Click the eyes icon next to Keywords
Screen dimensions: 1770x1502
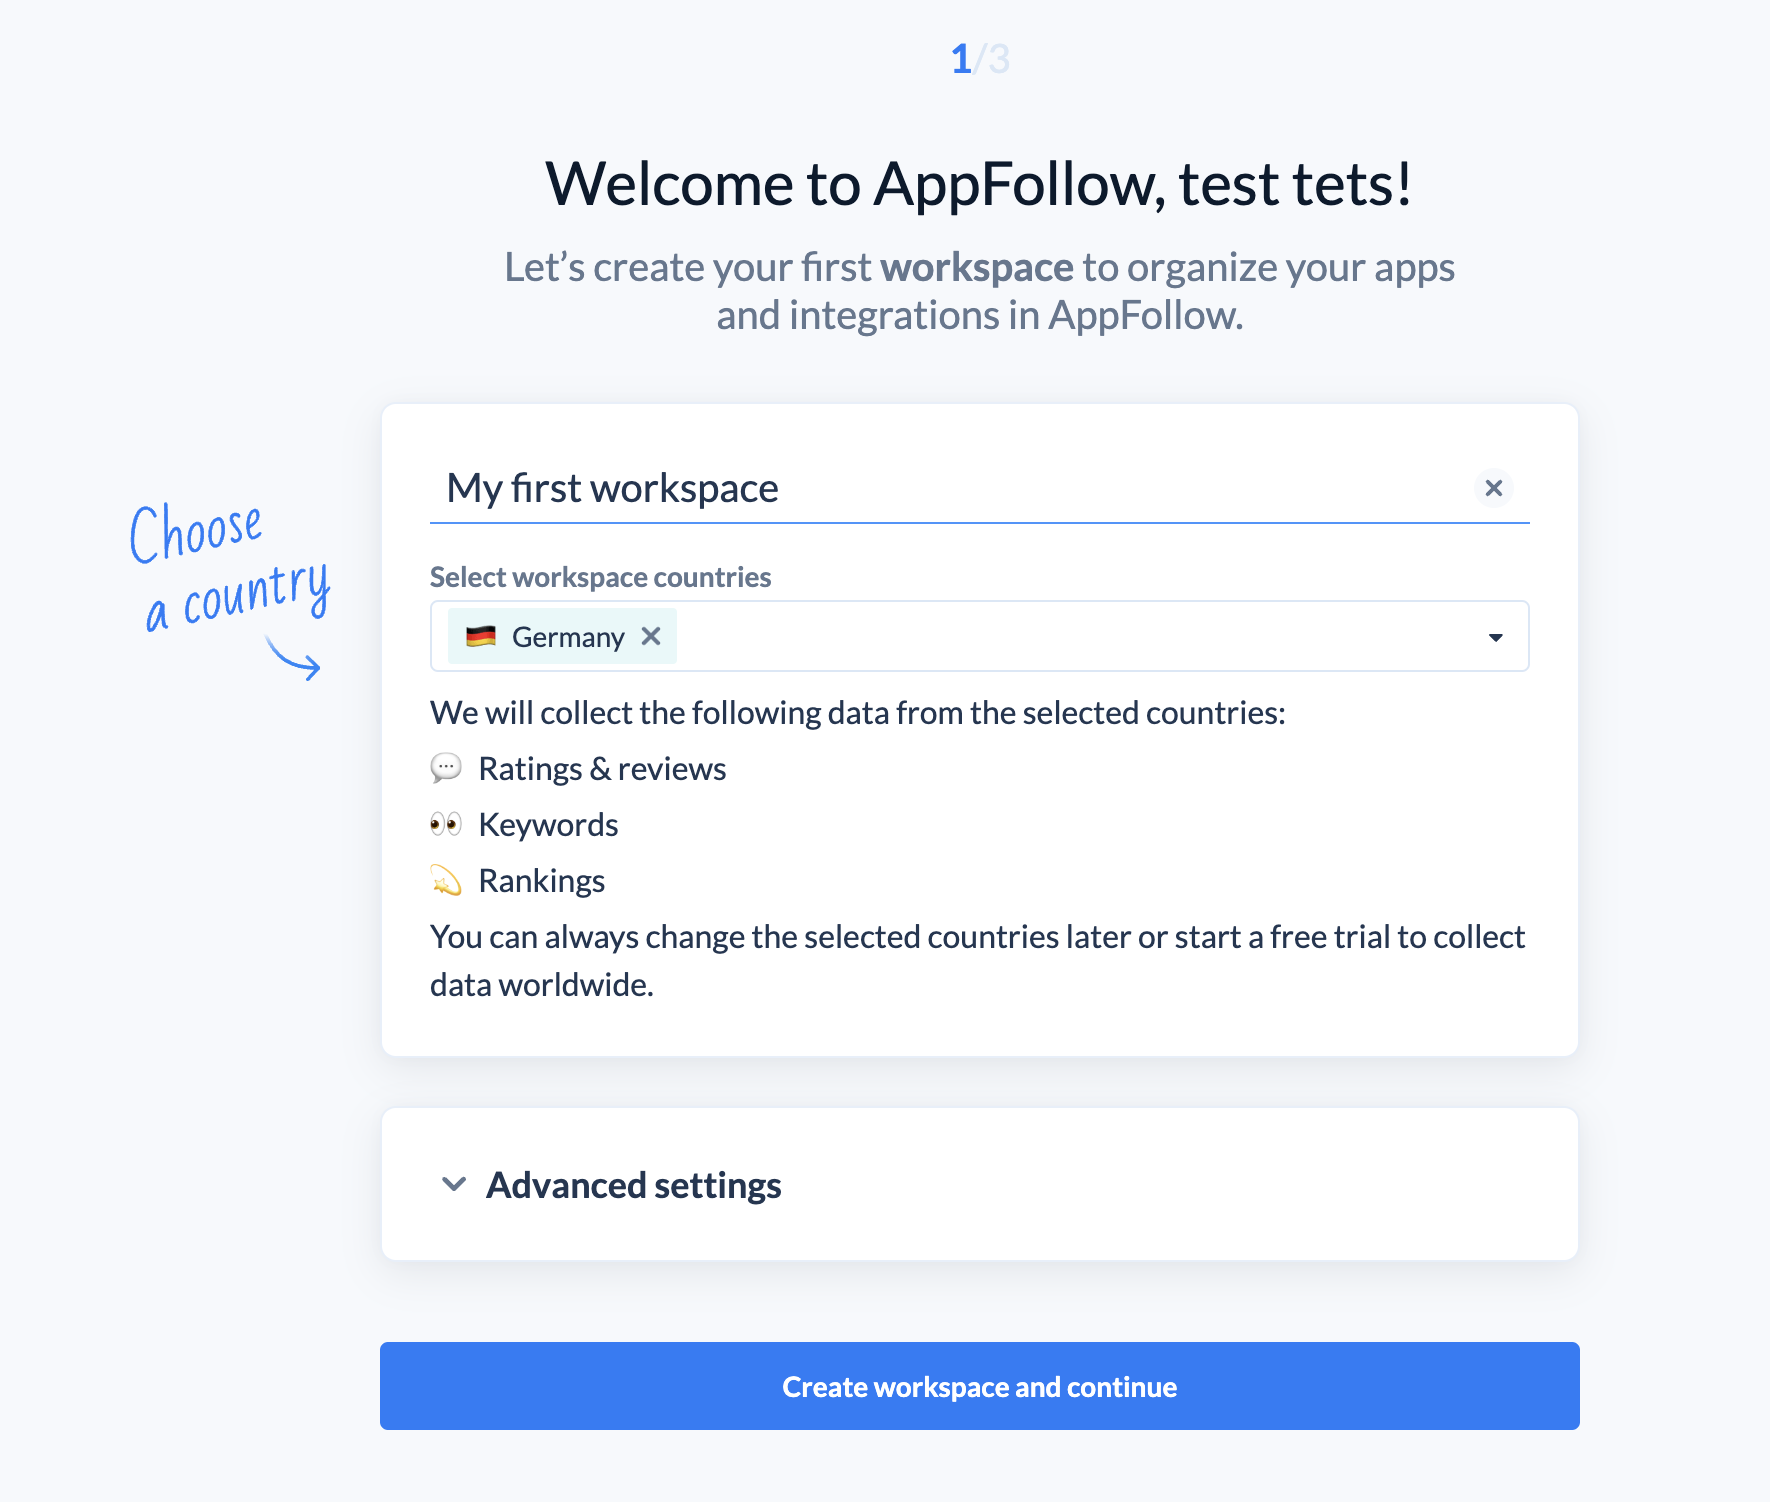[446, 824]
